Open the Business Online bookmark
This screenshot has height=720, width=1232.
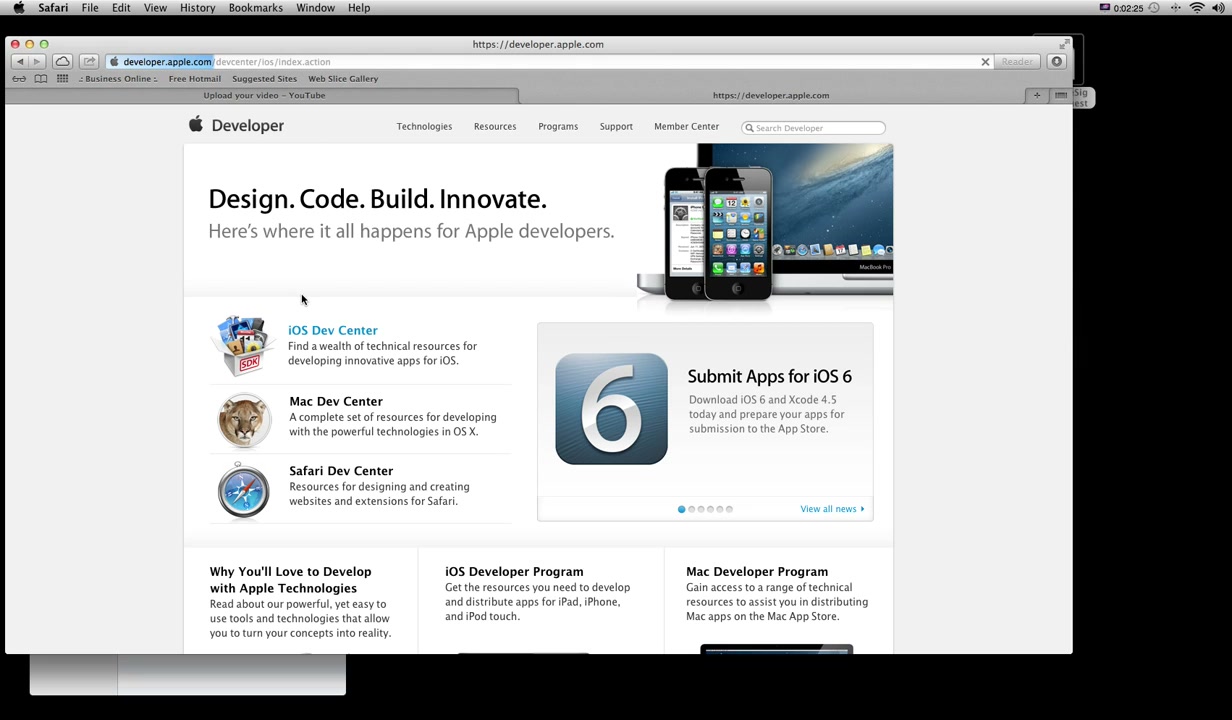click(x=119, y=79)
